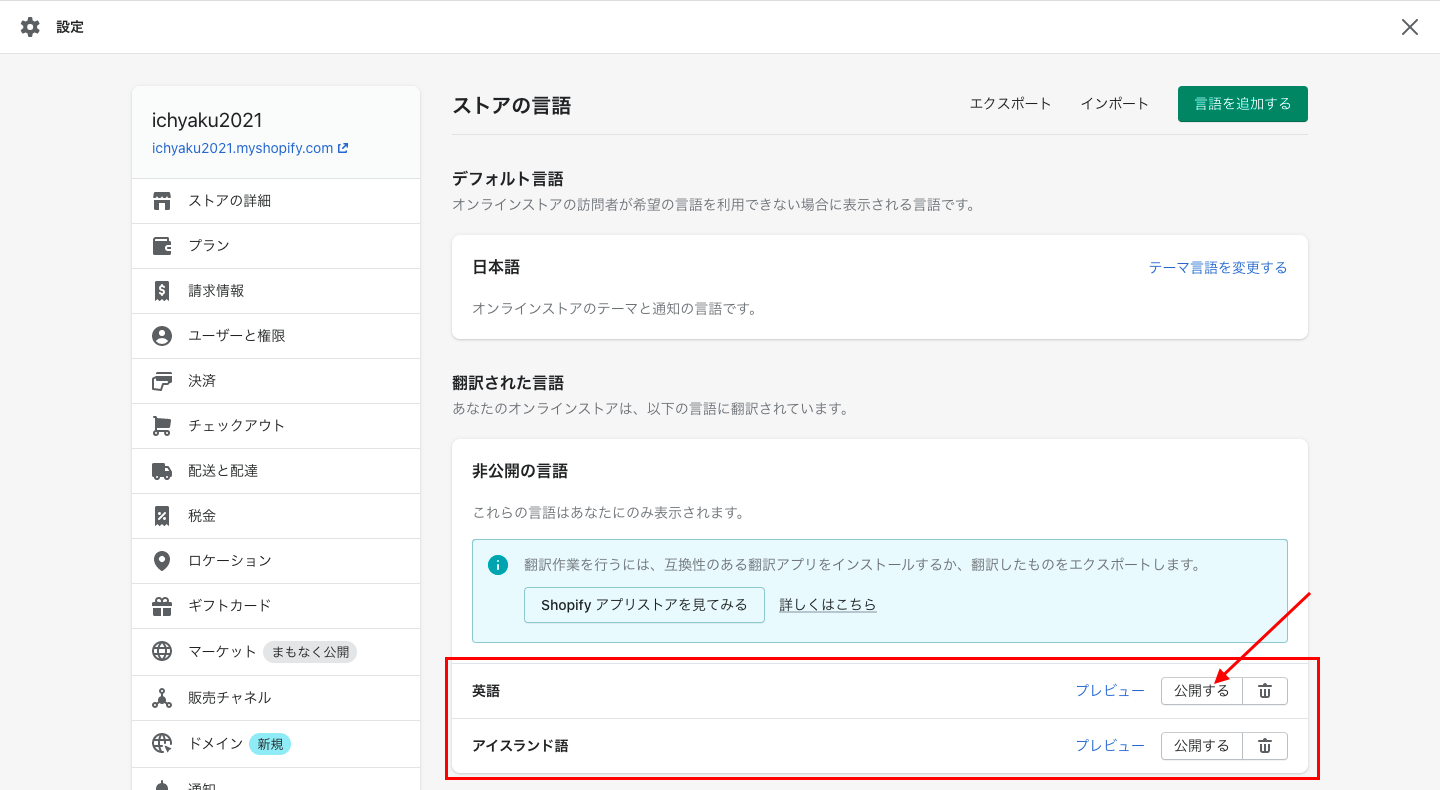Open the 詳しくはこちら link

pyautogui.click(x=828, y=605)
